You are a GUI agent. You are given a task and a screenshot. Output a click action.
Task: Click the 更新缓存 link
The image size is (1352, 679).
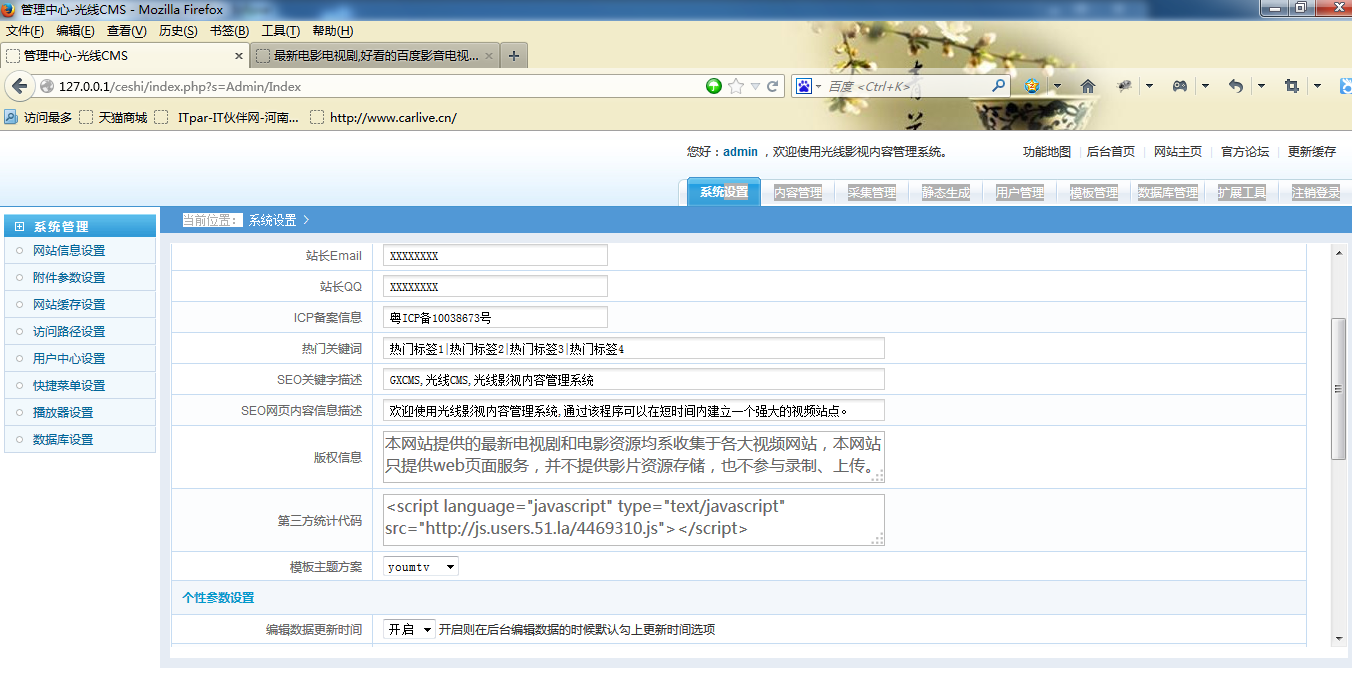point(1312,152)
